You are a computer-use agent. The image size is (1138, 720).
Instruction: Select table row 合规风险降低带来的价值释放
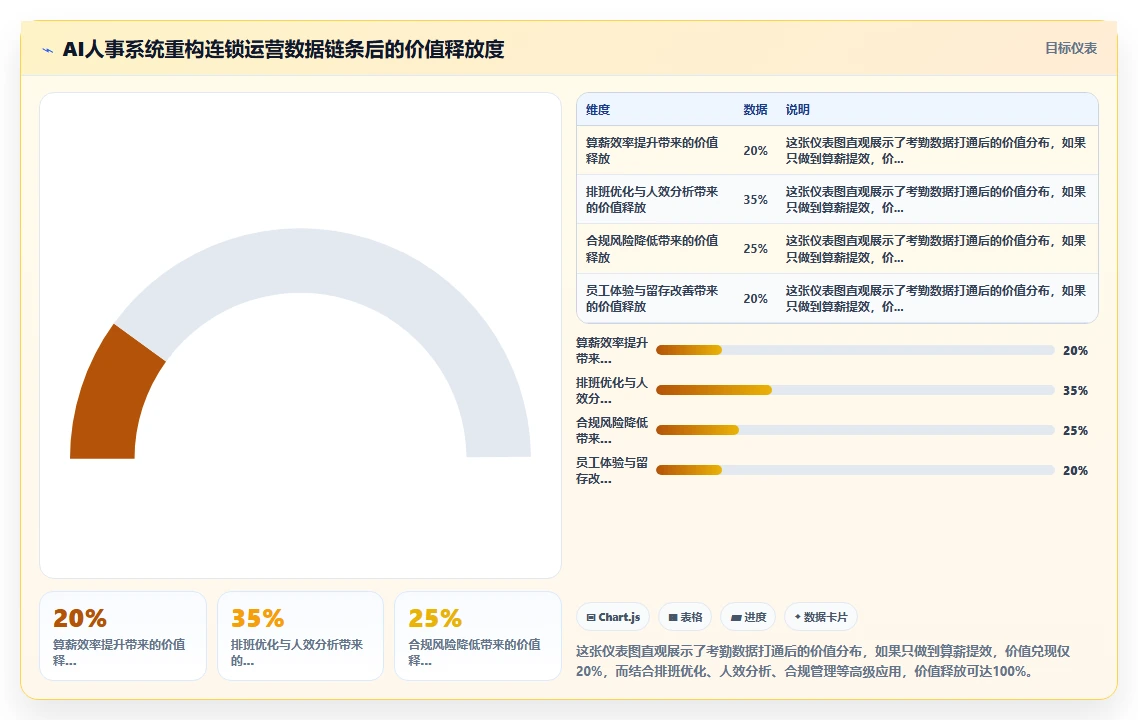point(837,249)
